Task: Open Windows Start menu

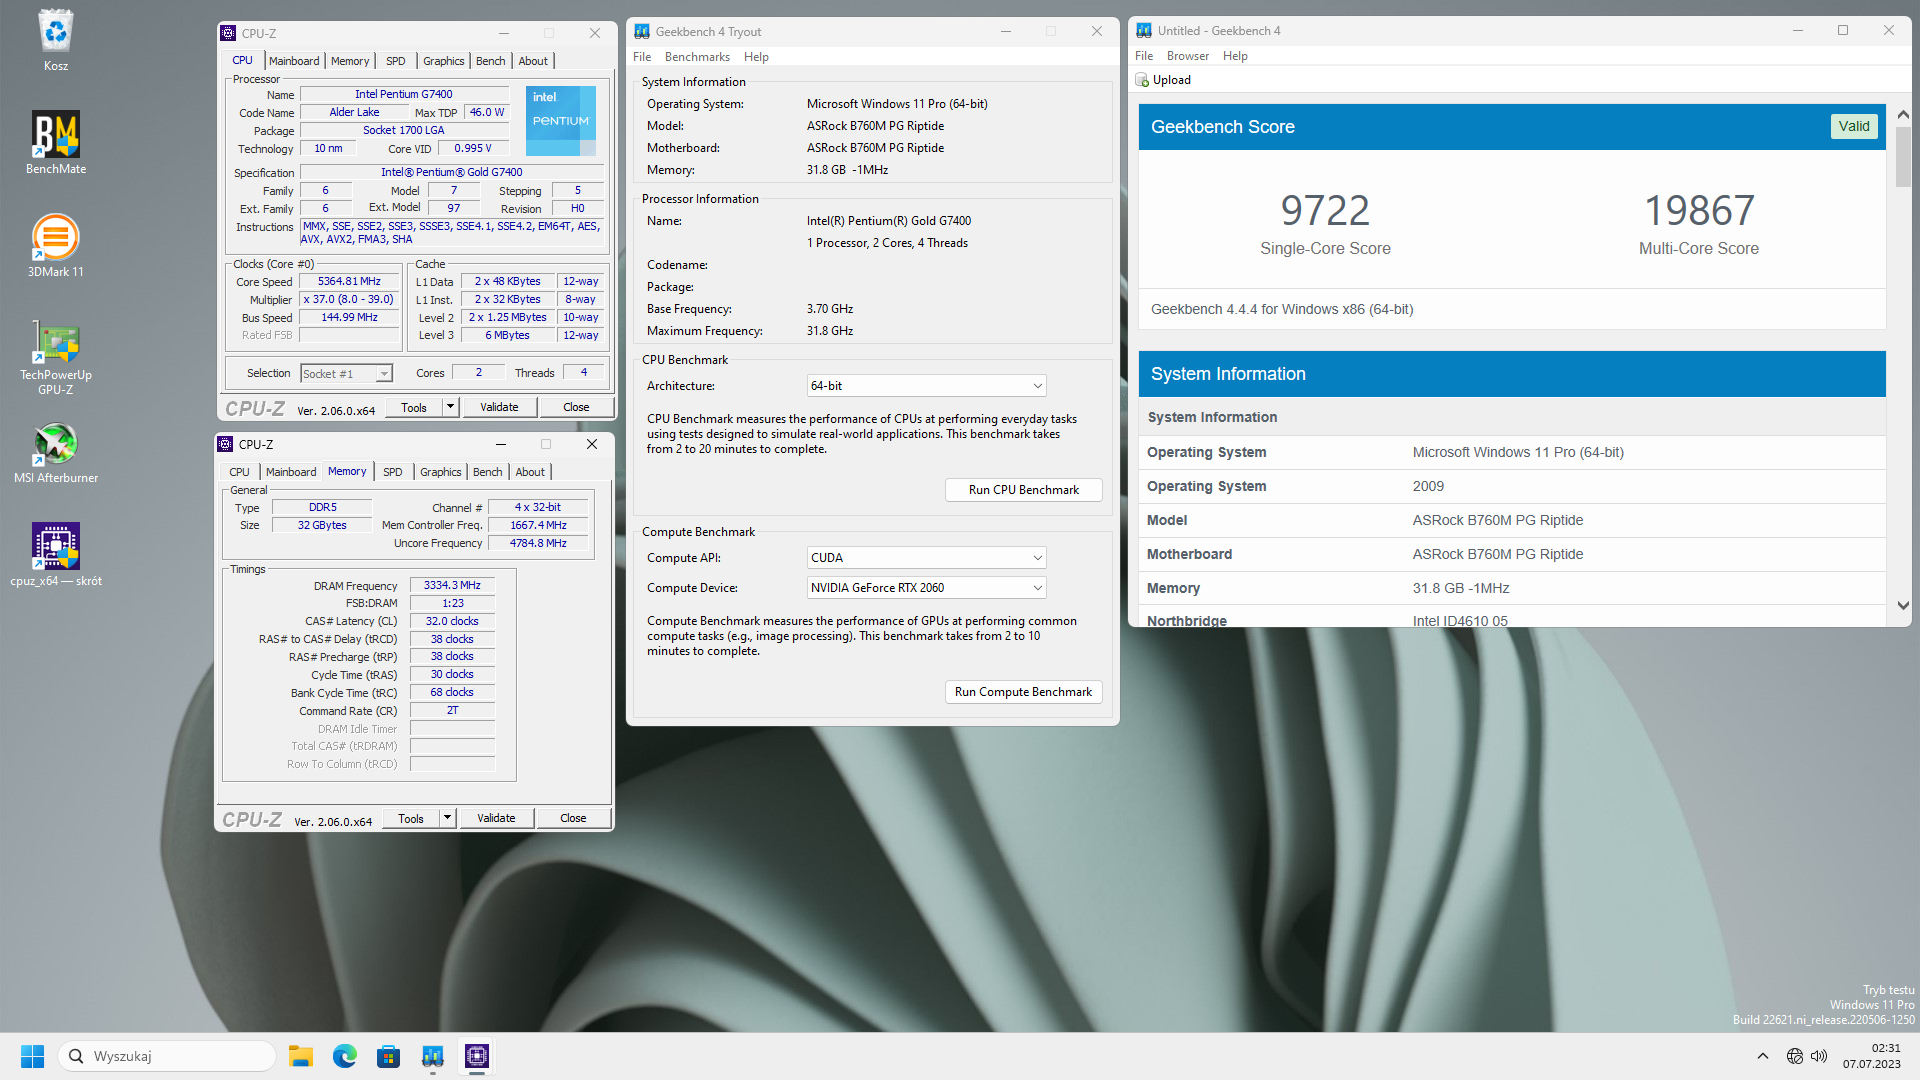Action: pos(33,1056)
